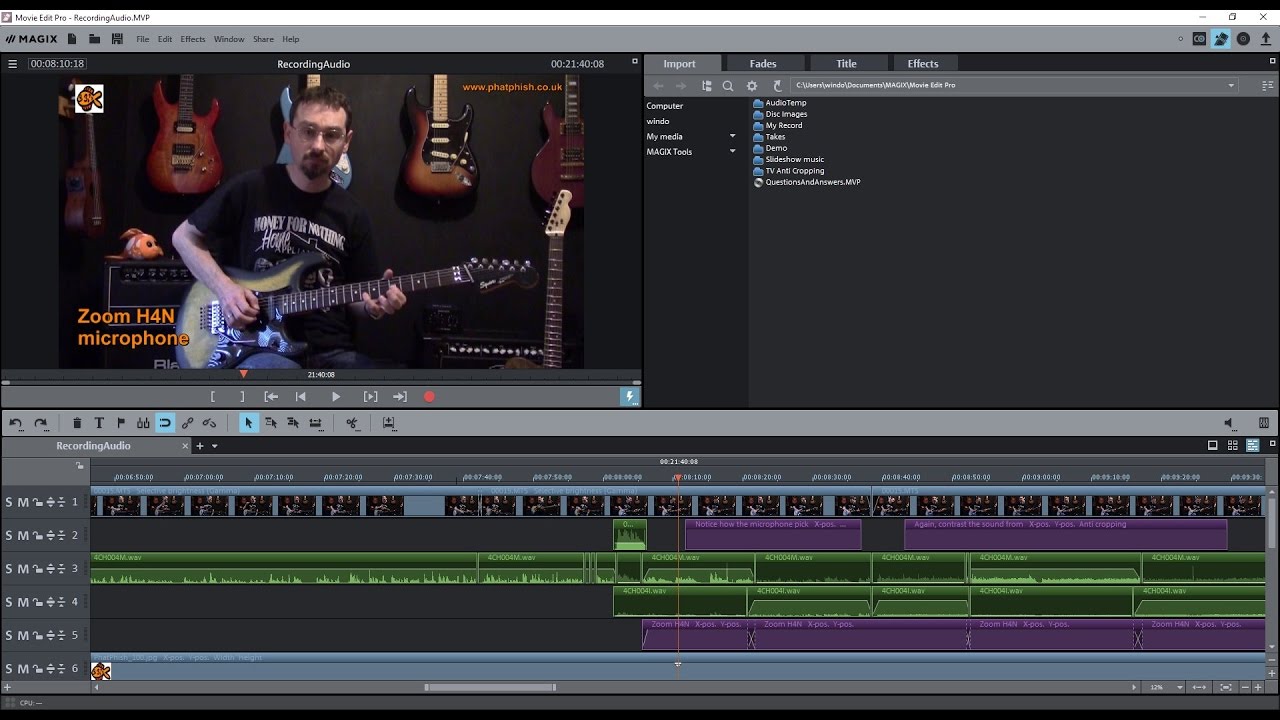Click the search magnifier in media pool
The image size is (1280, 720).
point(728,86)
